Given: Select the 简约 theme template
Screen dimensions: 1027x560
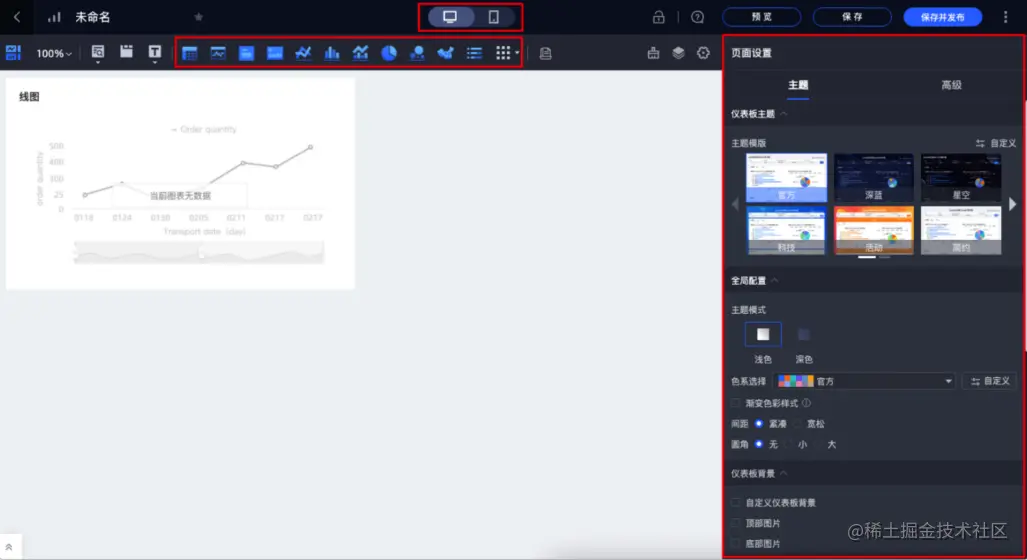Looking at the screenshot, I should (x=961, y=231).
